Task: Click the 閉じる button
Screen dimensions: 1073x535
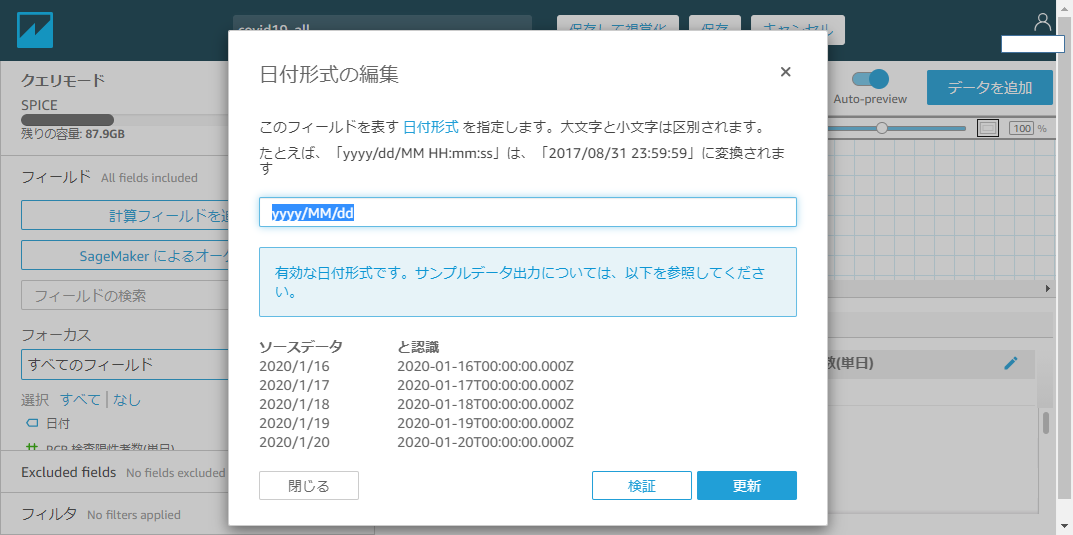Action: click(x=309, y=486)
